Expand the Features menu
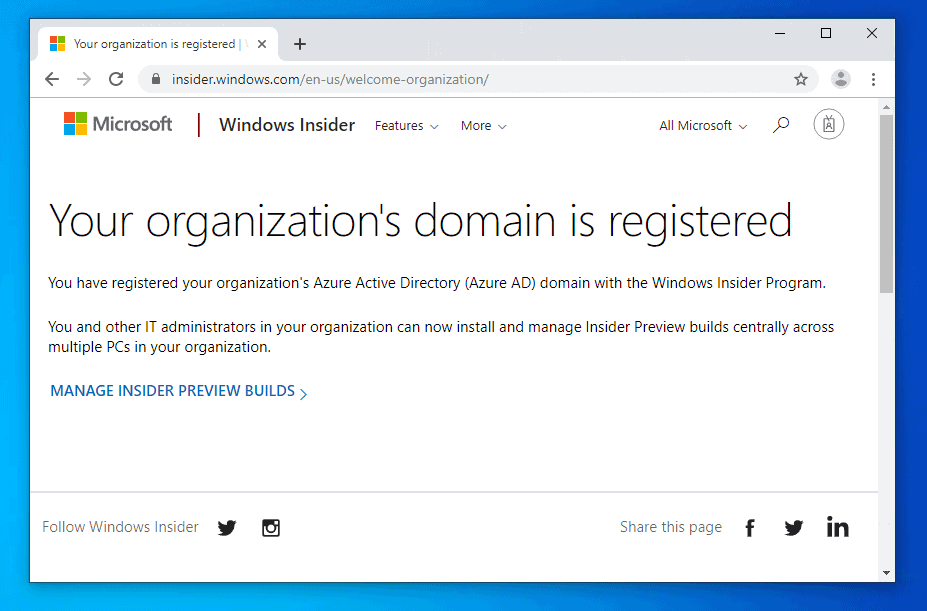This screenshot has width=927, height=611. (406, 126)
